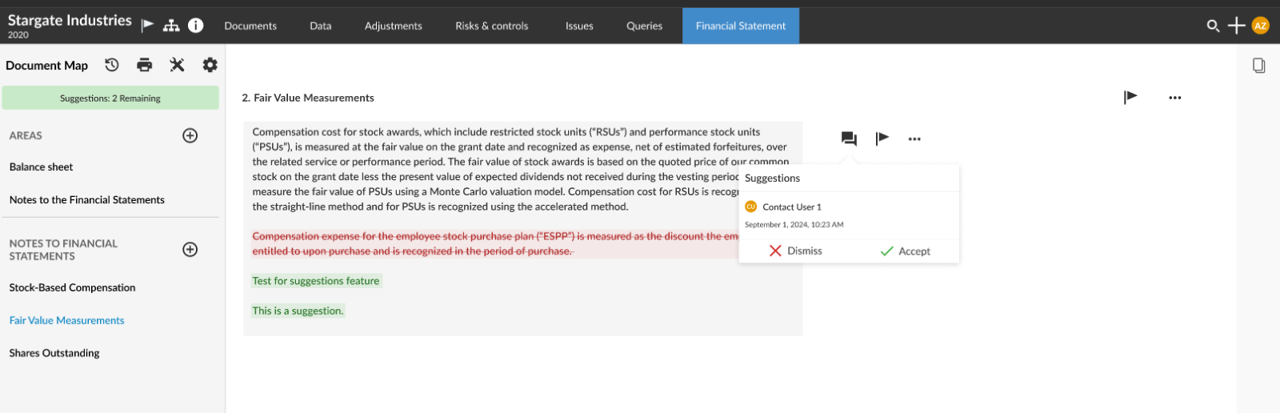Click the info icon in header
This screenshot has height=413, width=1280.
click(x=196, y=25)
